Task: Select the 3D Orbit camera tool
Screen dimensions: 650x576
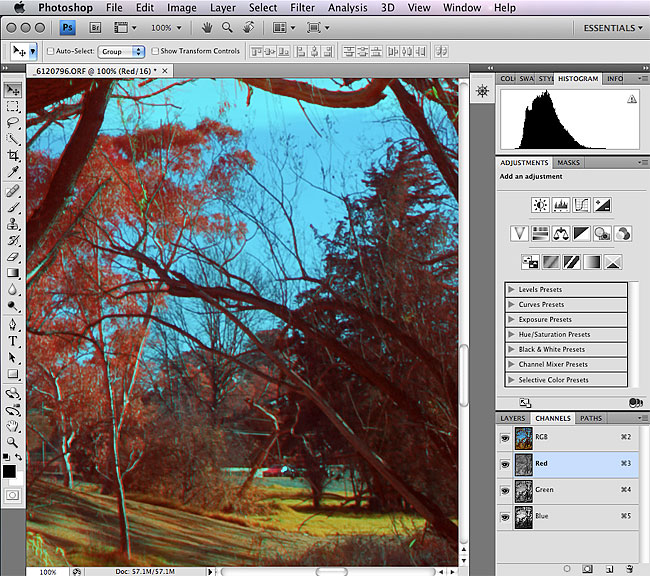Action: 13,410
